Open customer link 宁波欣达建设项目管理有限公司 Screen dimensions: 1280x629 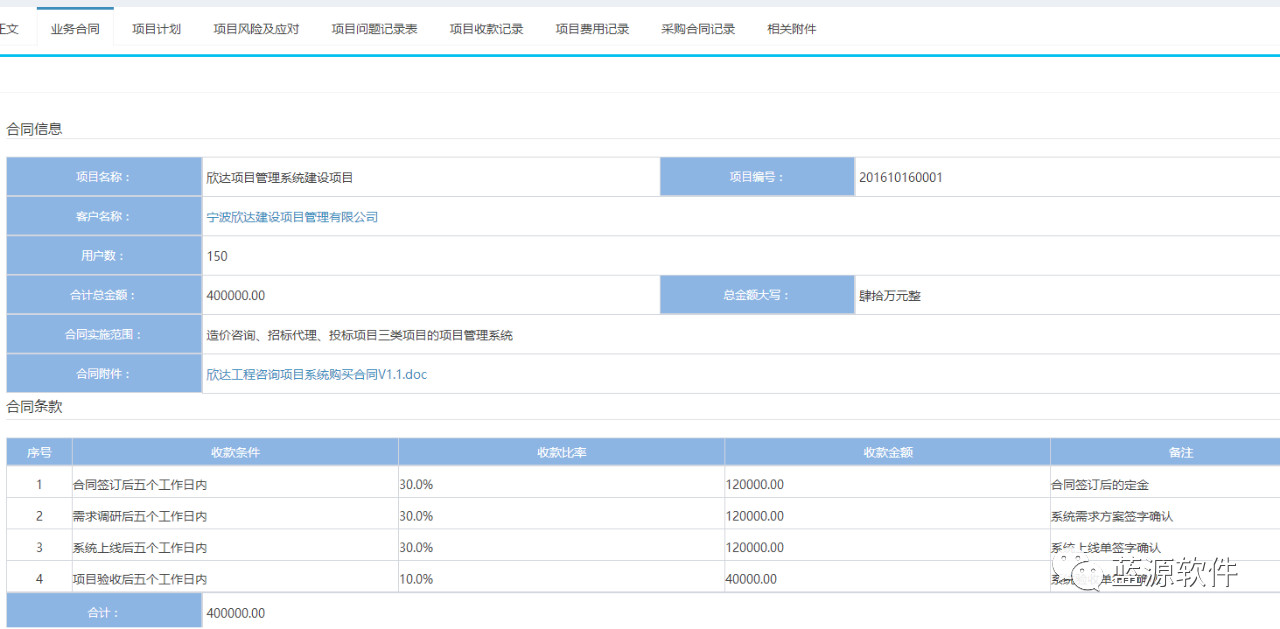click(292, 217)
